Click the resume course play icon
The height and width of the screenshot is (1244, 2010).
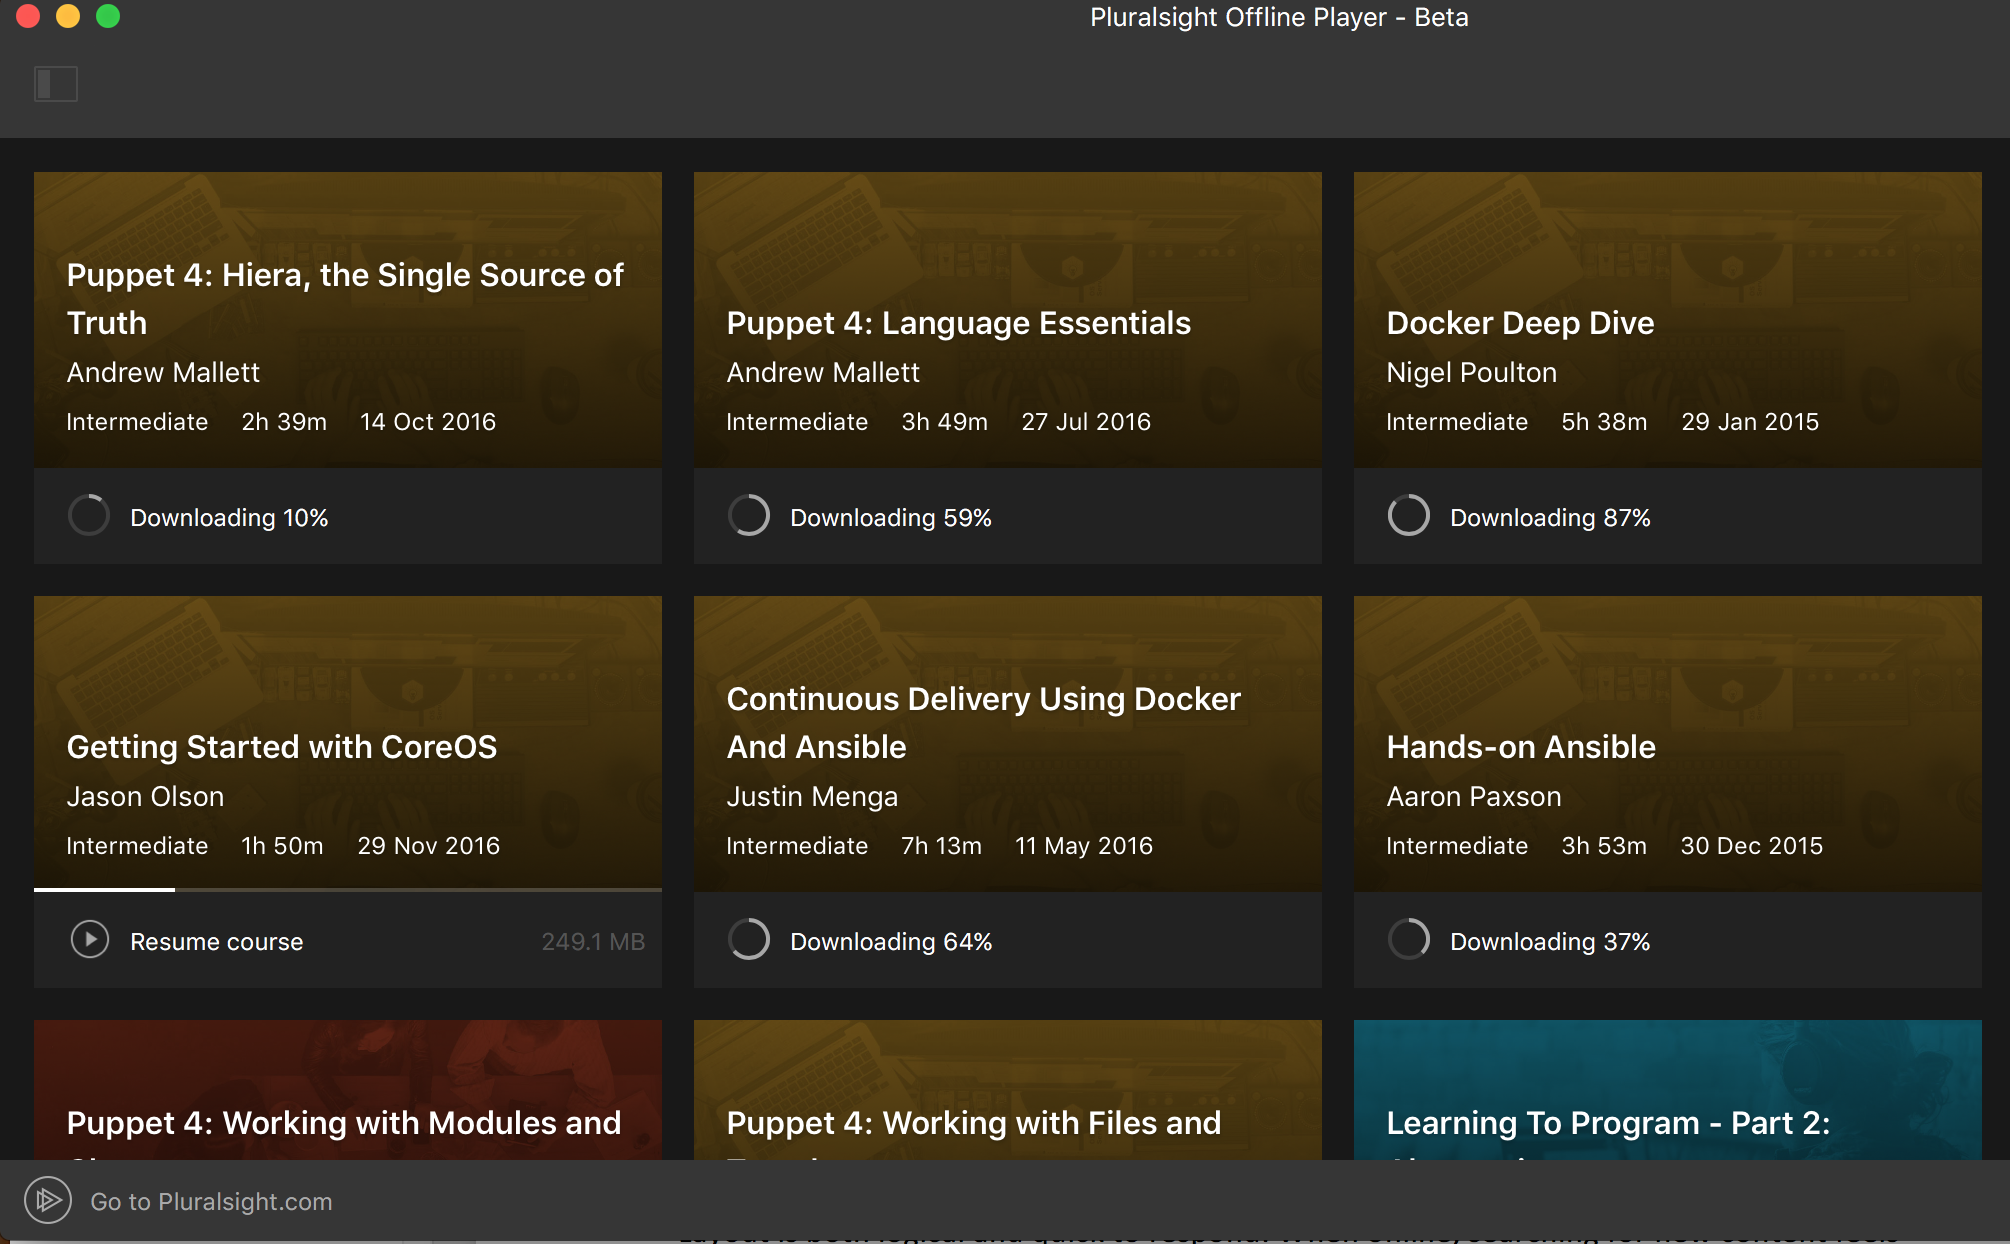coord(89,941)
